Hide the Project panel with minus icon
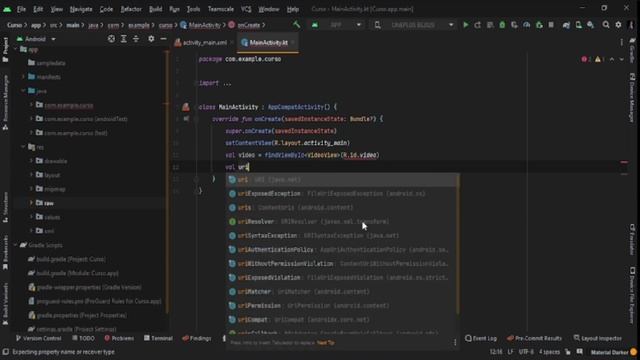 click(x=163, y=39)
